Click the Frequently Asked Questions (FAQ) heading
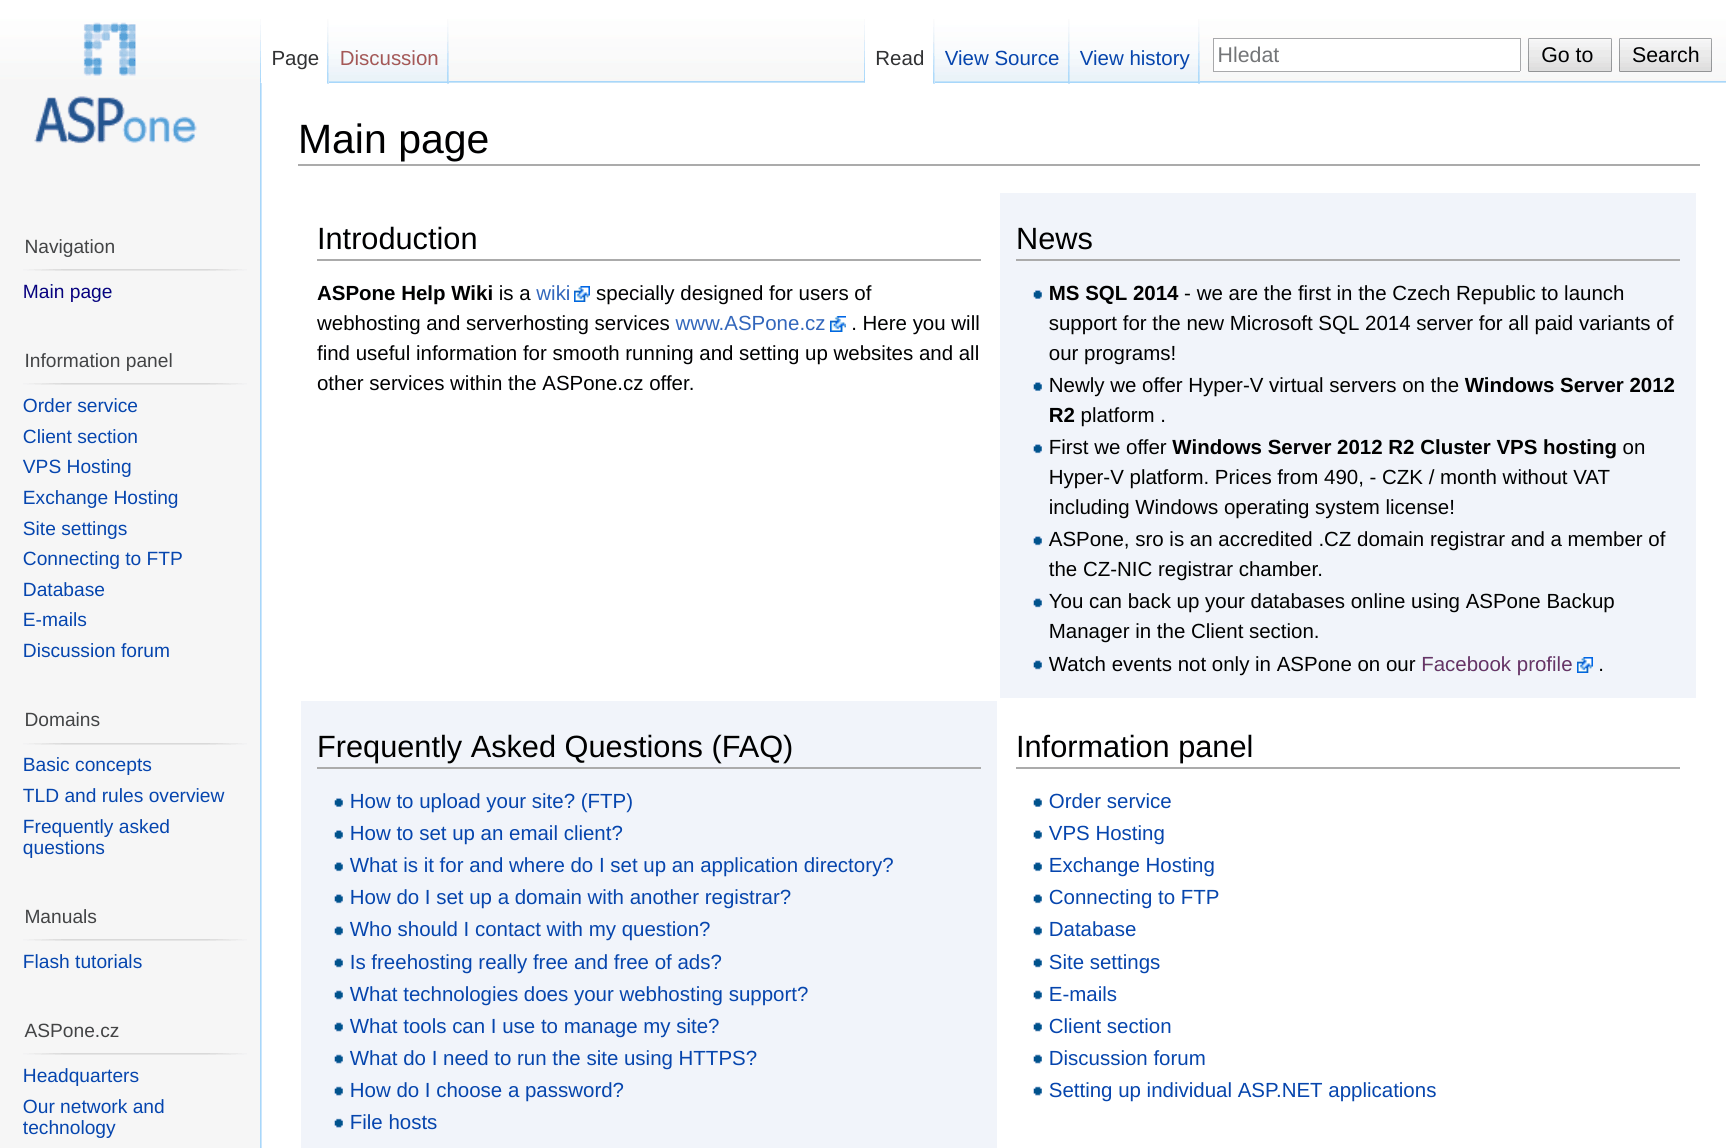The image size is (1726, 1148). [555, 747]
